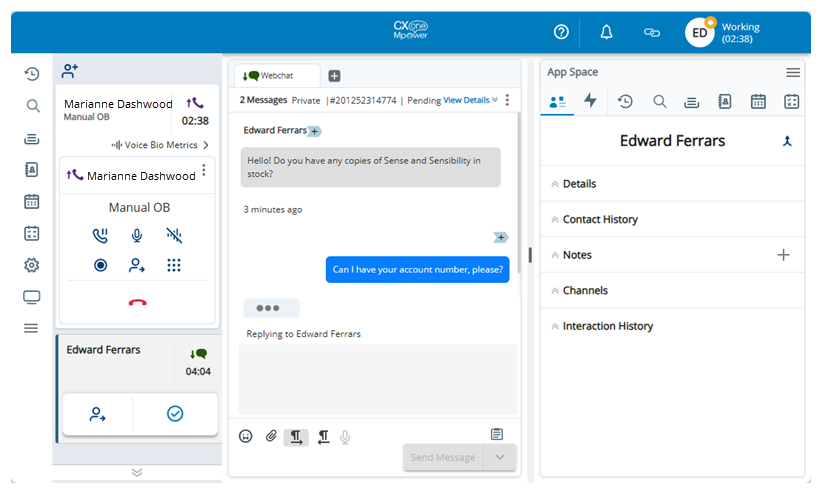Click the help question mark icon
The height and width of the screenshot is (495, 823).
pos(561,32)
